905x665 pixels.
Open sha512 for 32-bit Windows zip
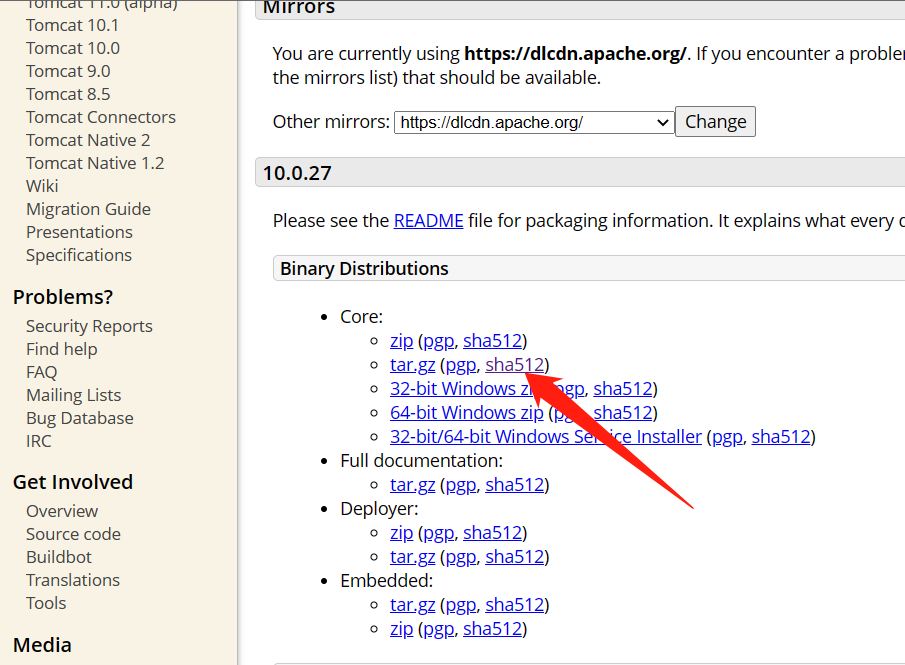[x=623, y=389]
